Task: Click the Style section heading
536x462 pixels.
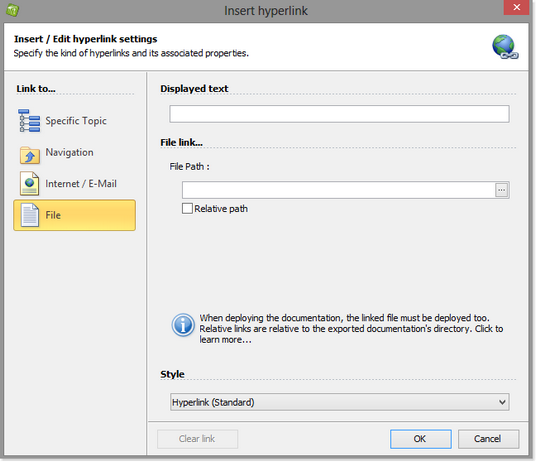Action: (172, 374)
